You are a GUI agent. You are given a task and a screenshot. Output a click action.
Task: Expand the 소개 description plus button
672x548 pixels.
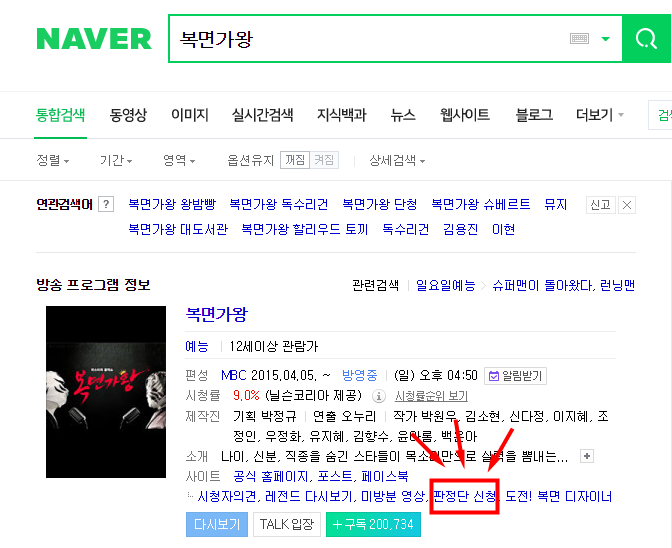pyautogui.click(x=587, y=456)
